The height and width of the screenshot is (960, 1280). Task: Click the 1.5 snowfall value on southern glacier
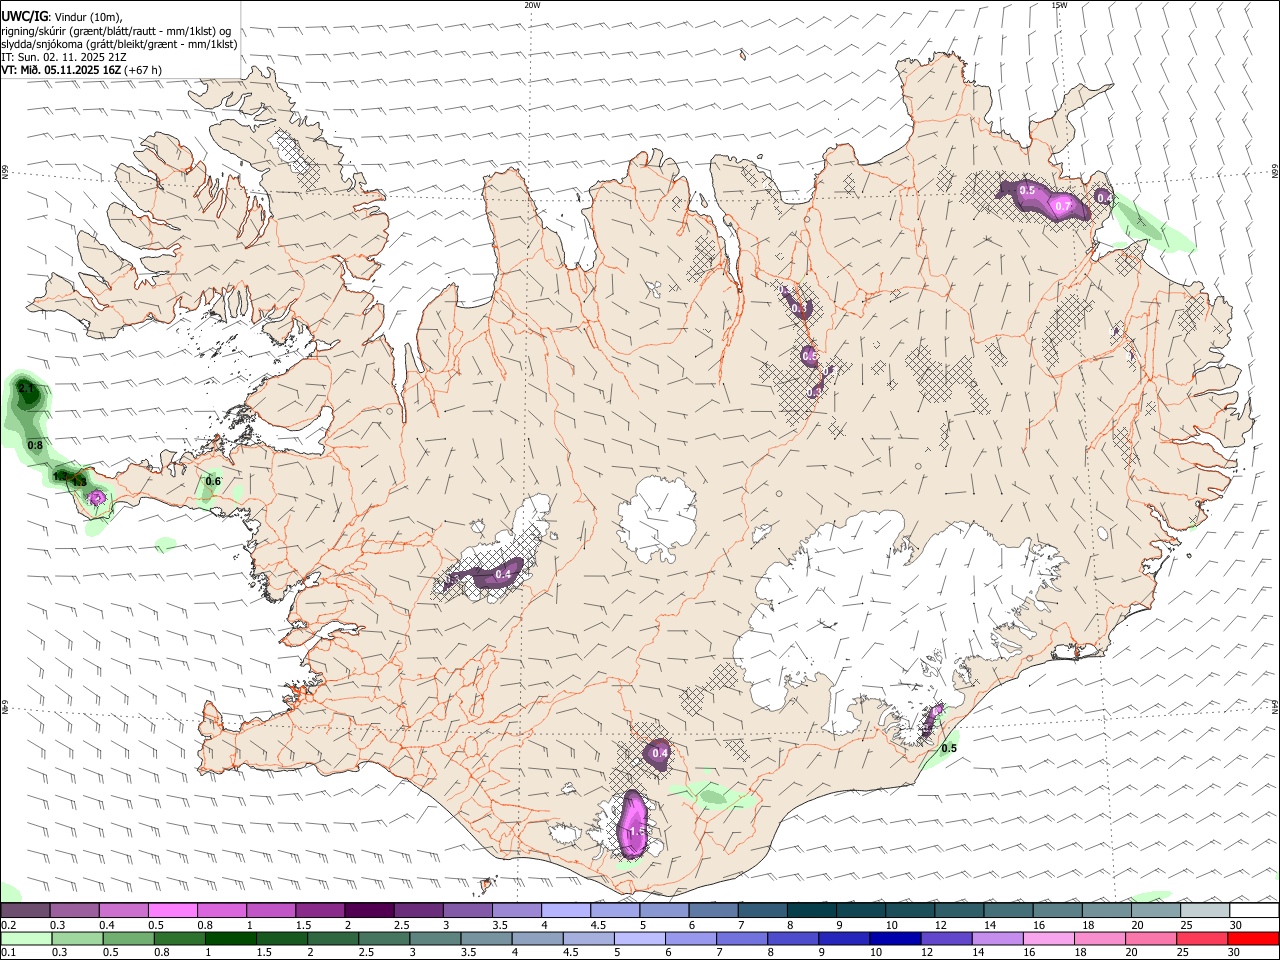point(636,831)
